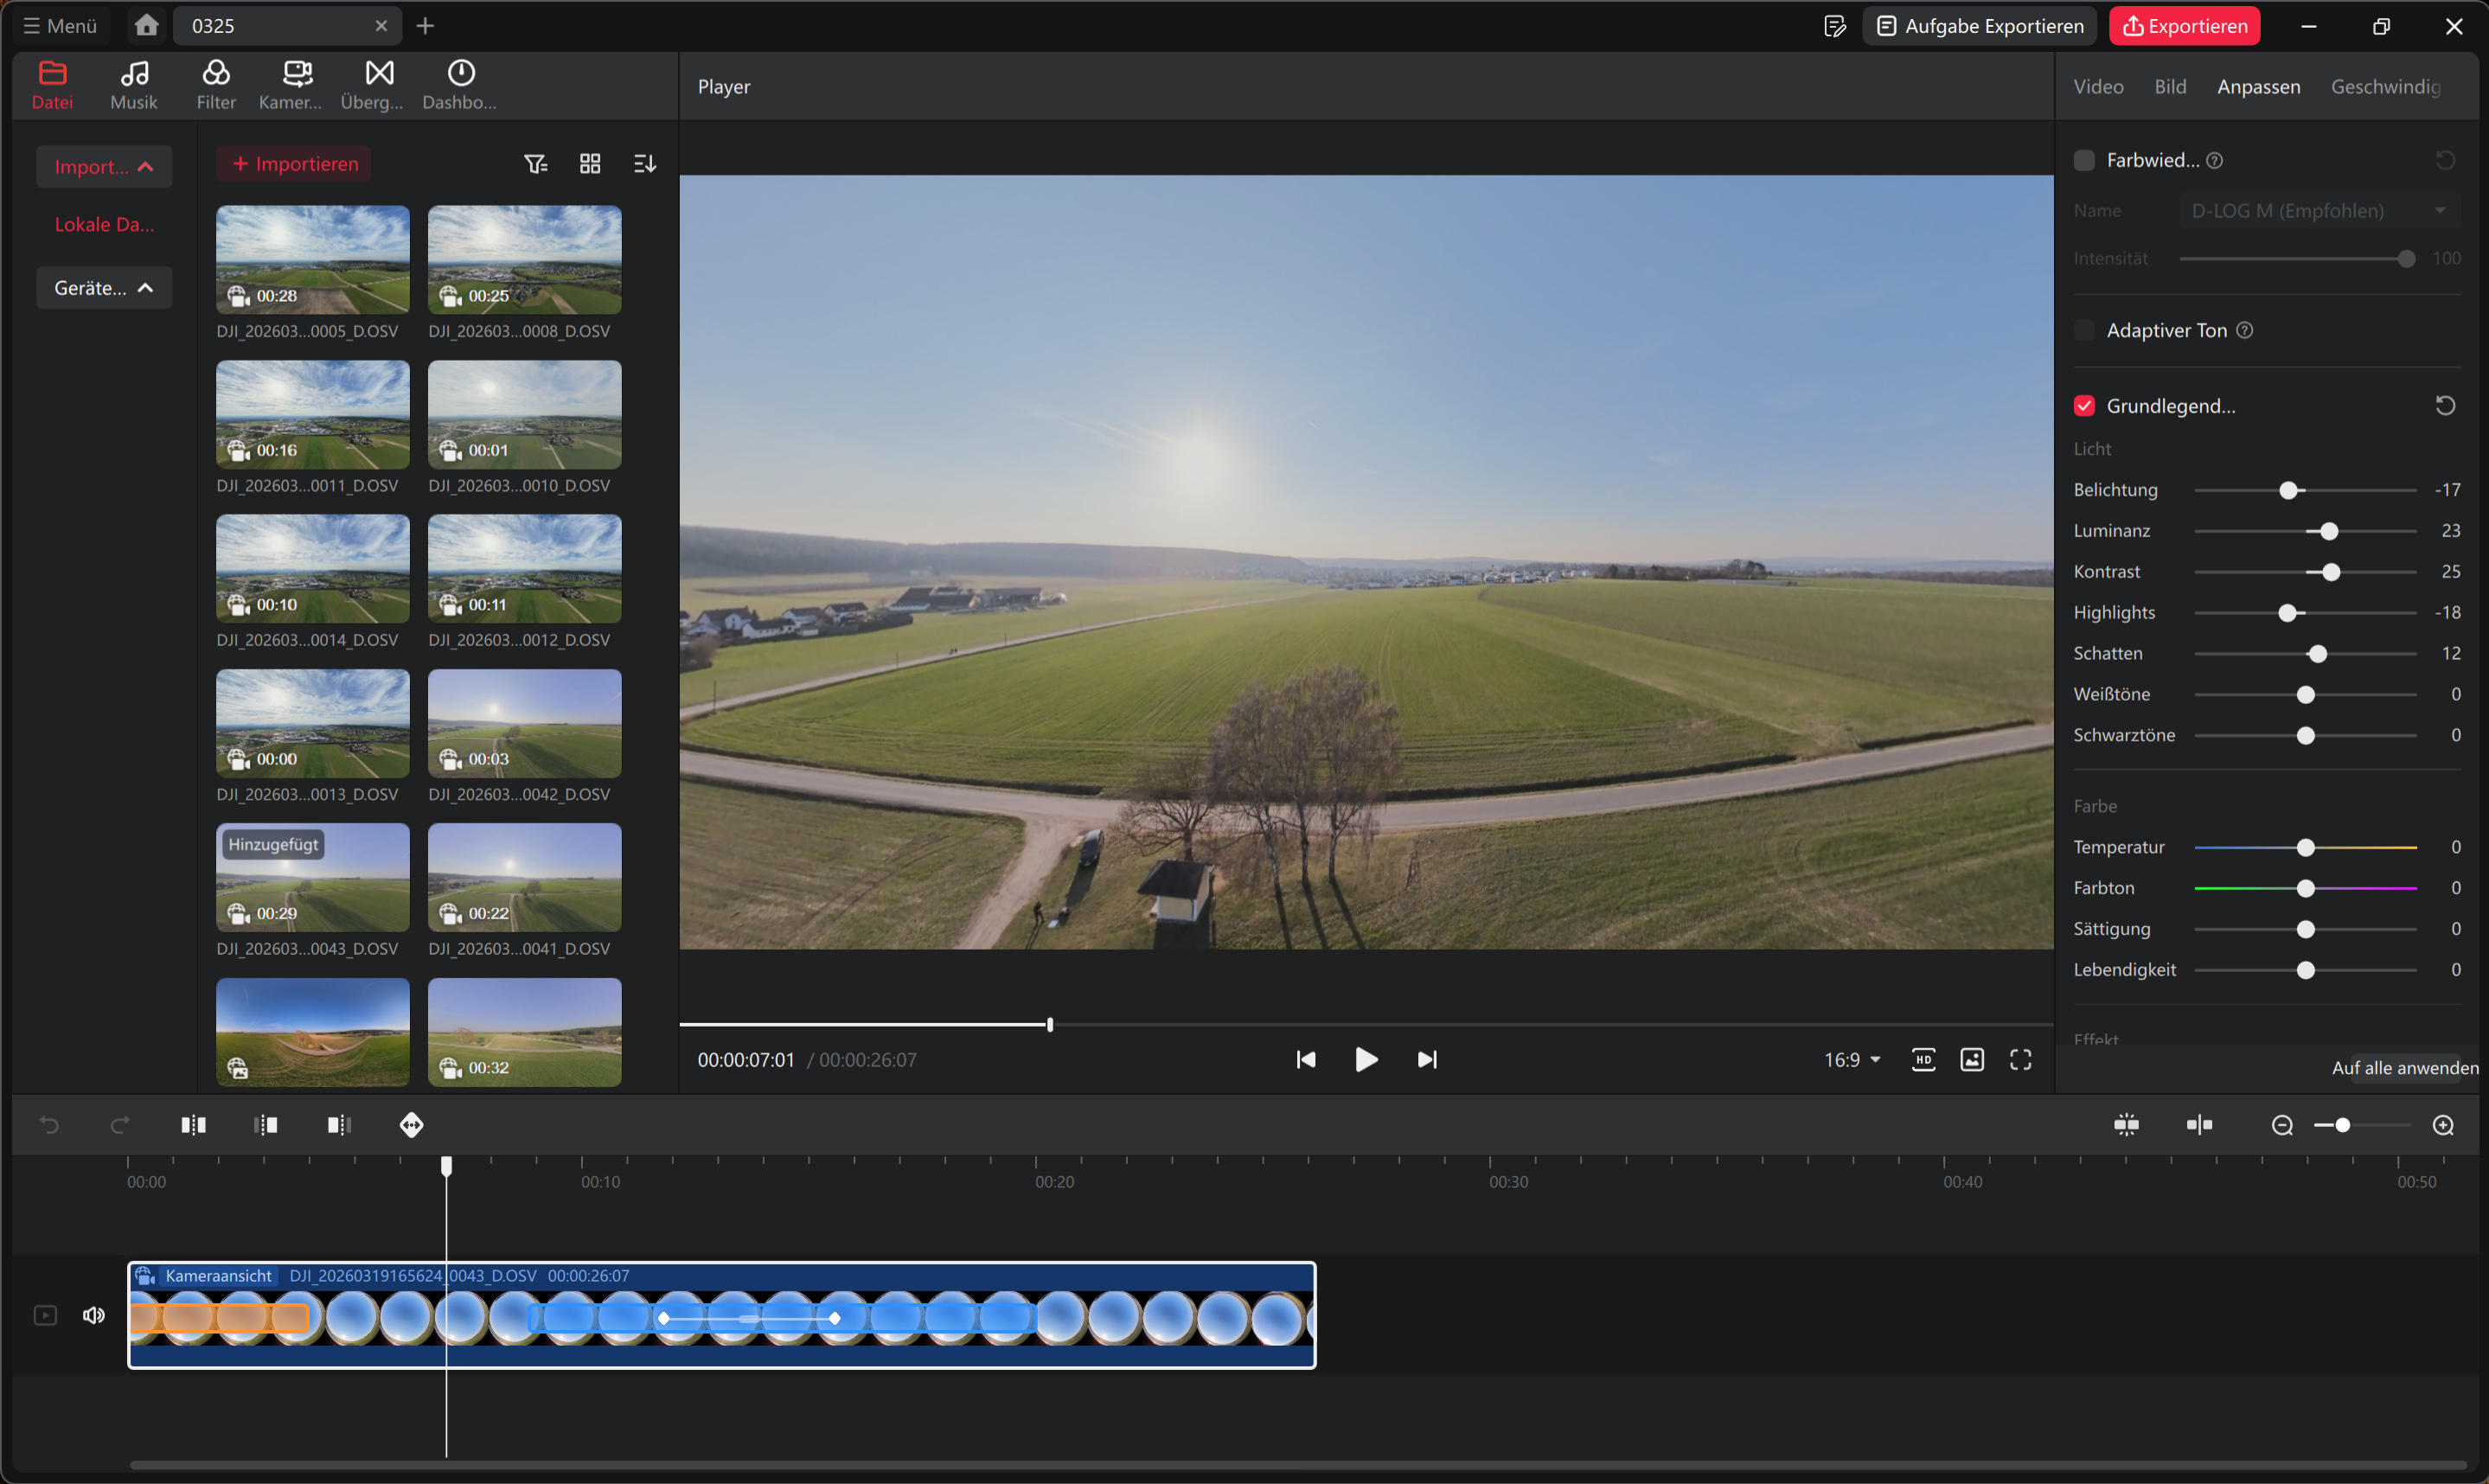Mute the timeline track audio
This screenshot has height=1484, width=2489.
(x=94, y=1315)
